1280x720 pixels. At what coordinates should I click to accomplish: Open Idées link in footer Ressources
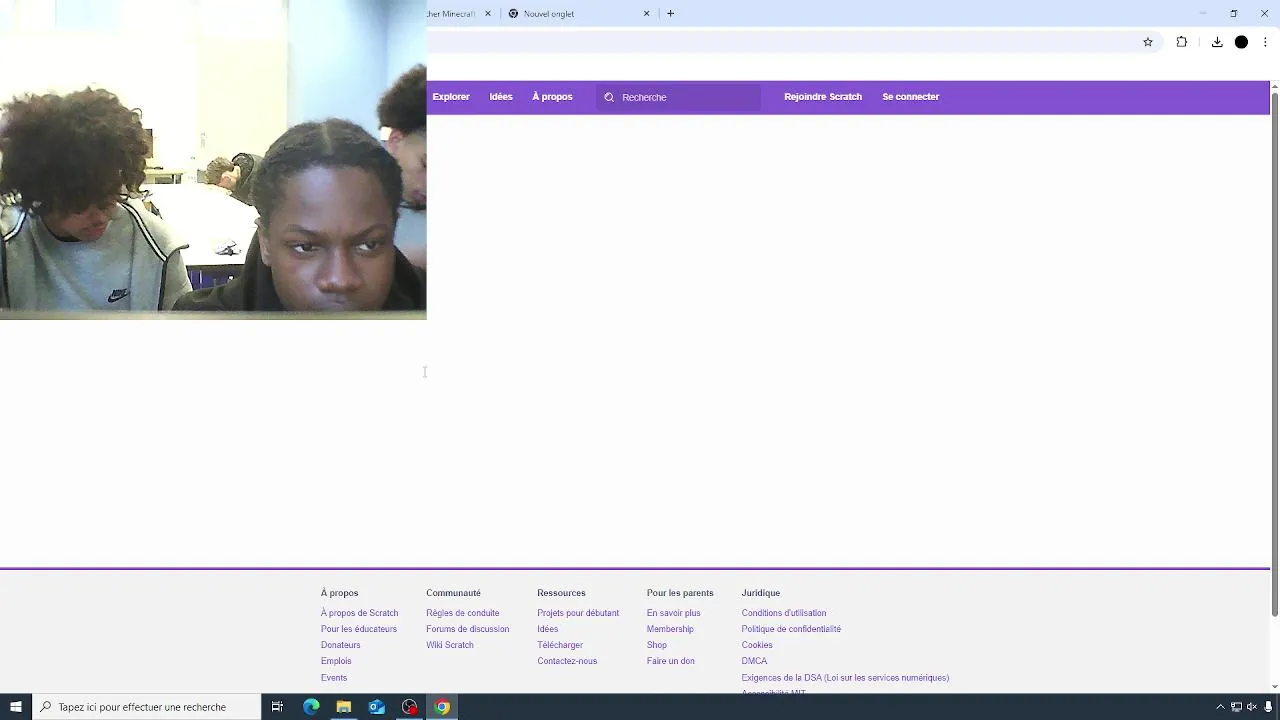pyautogui.click(x=547, y=629)
